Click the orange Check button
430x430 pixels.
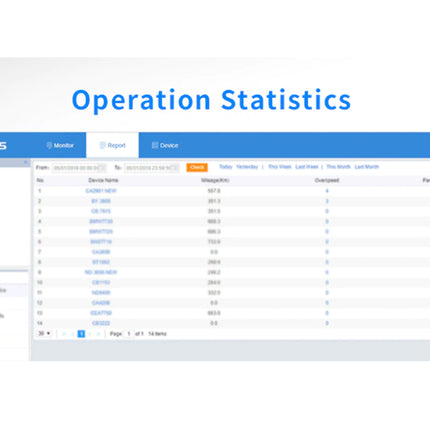click(197, 167)
